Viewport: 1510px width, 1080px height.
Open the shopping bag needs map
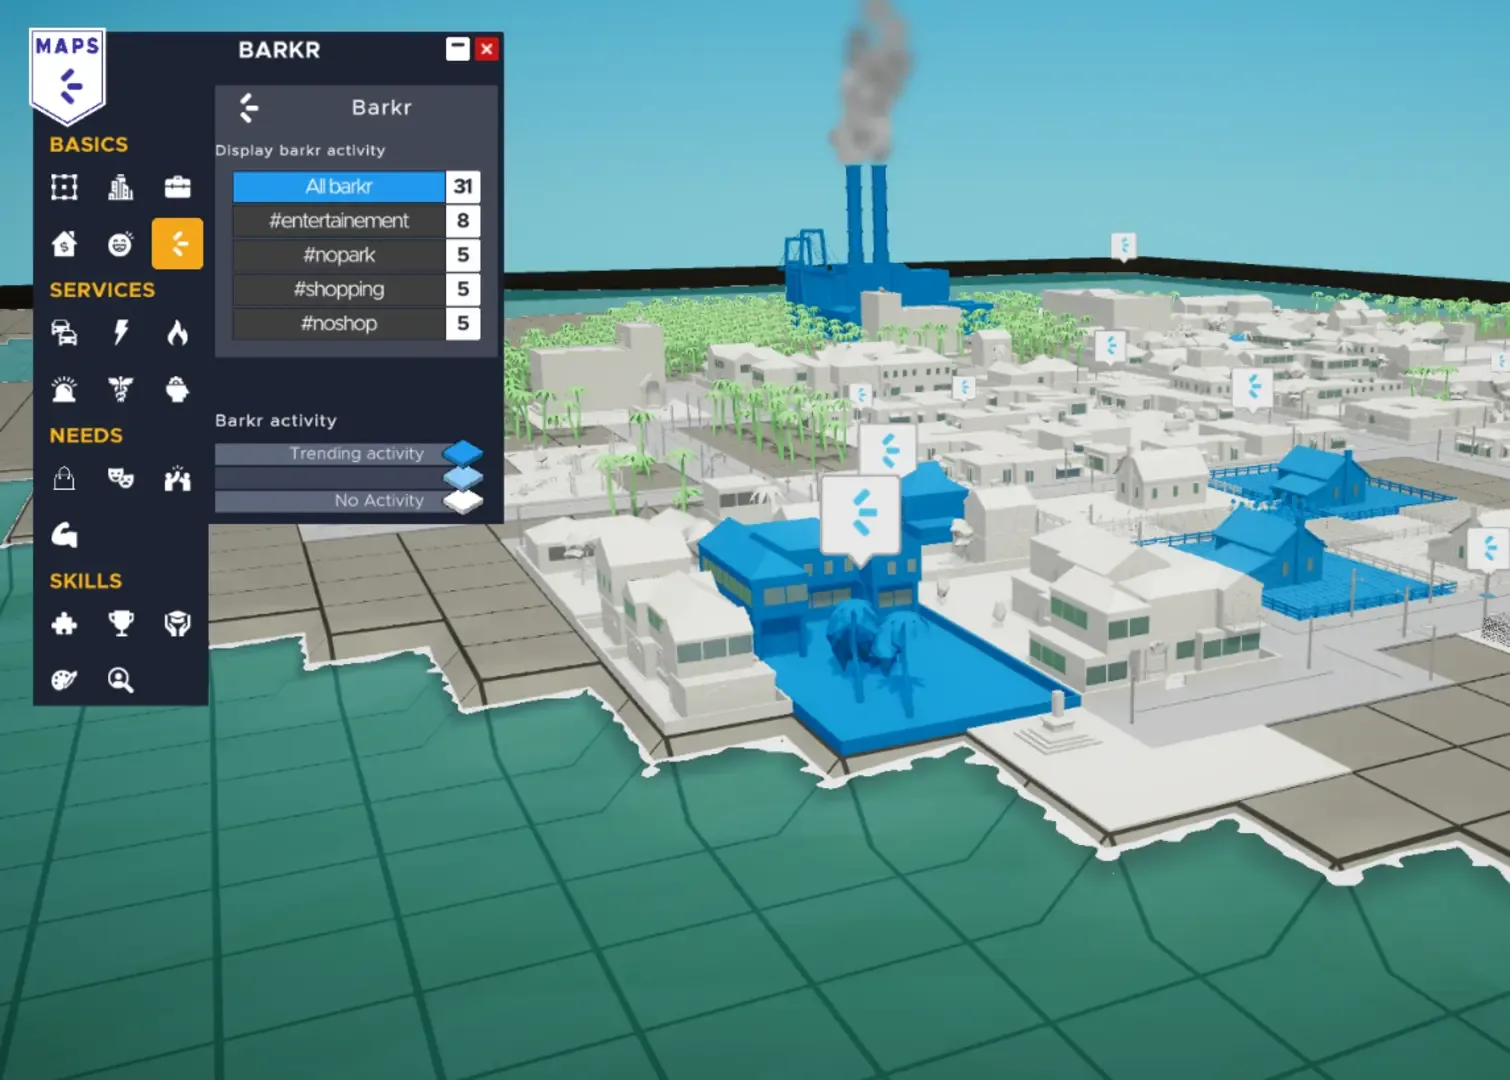64,479
